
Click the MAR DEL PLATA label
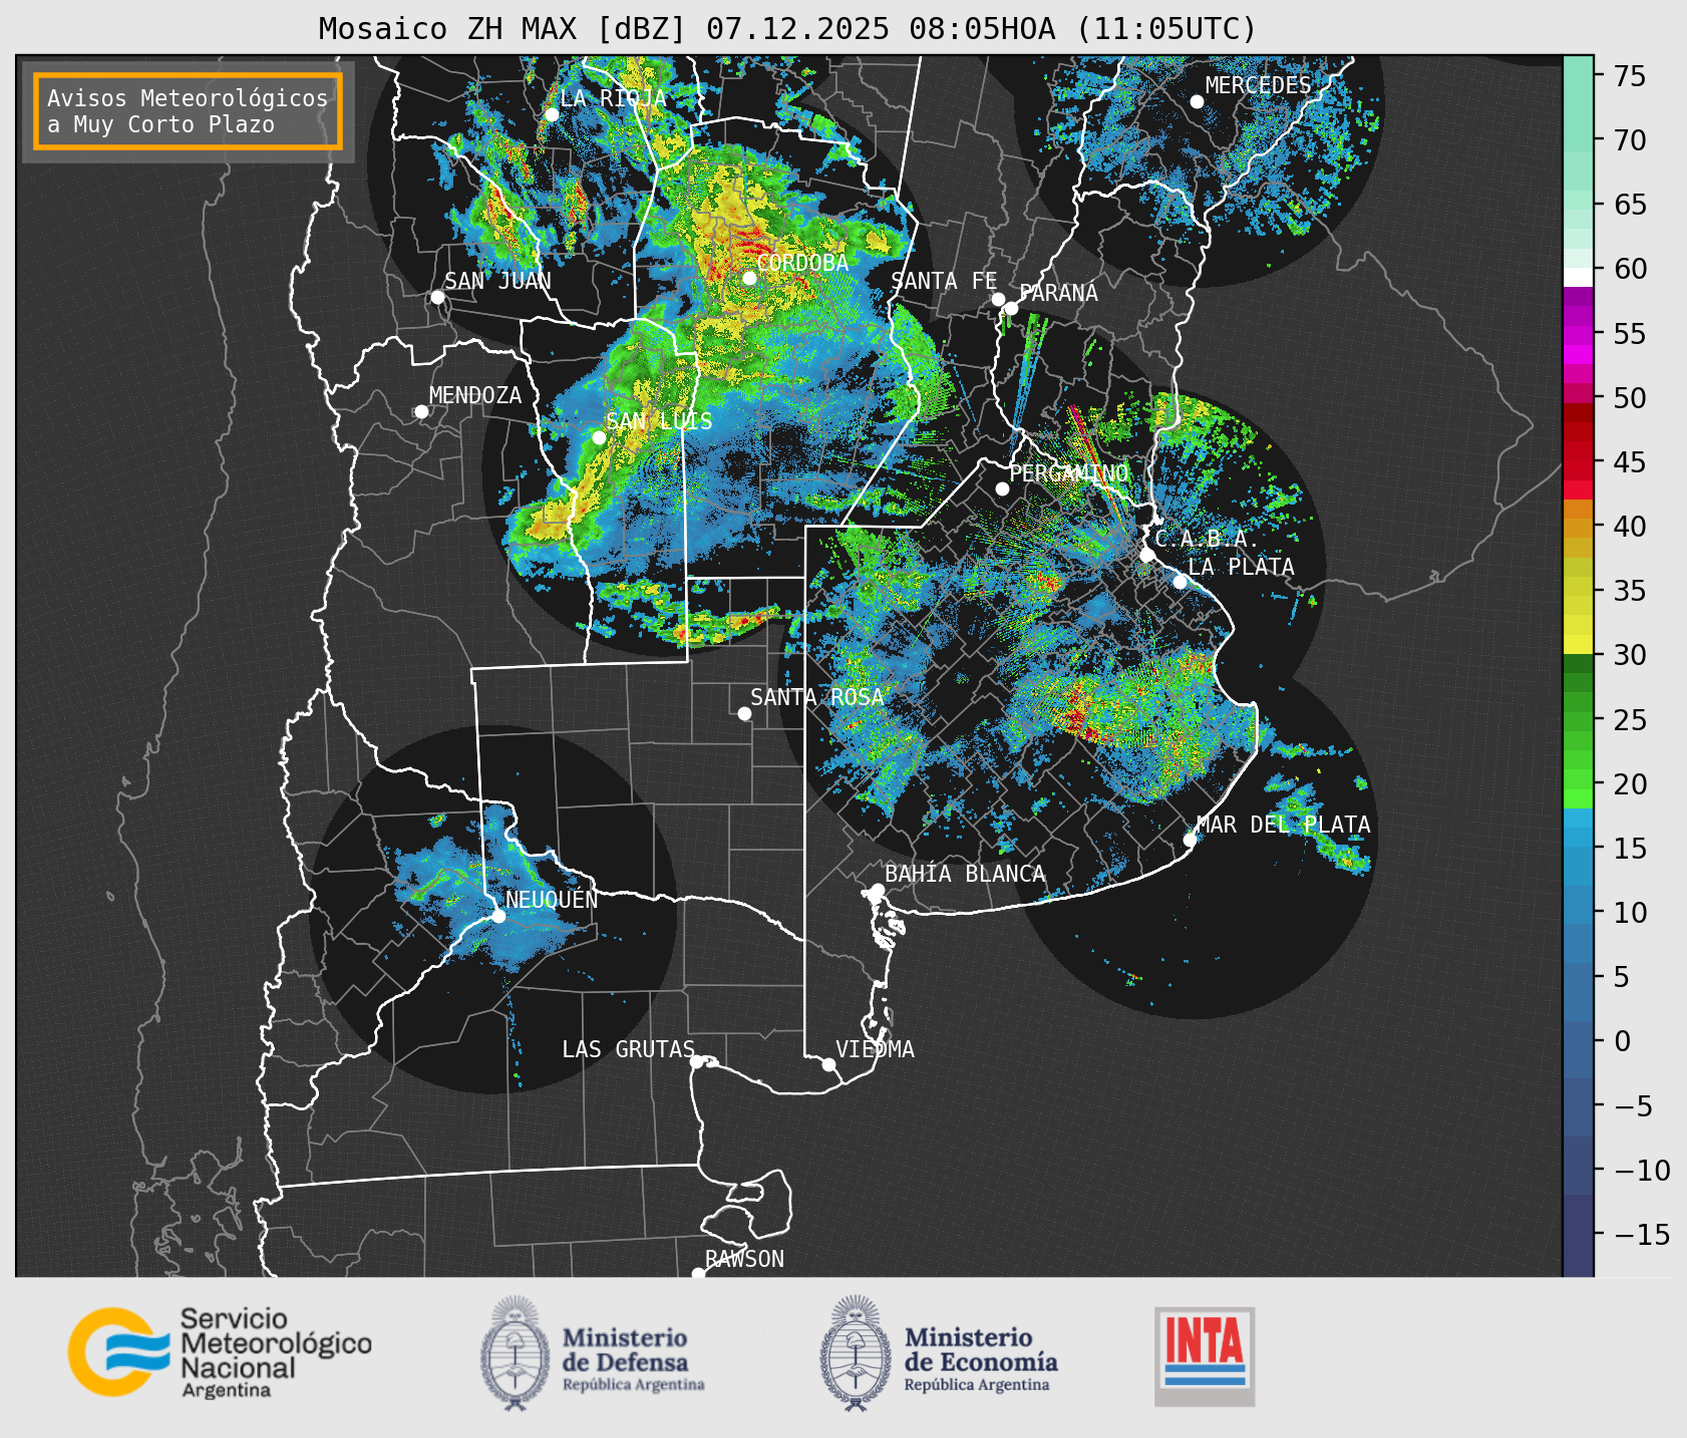pos(1283,825)
